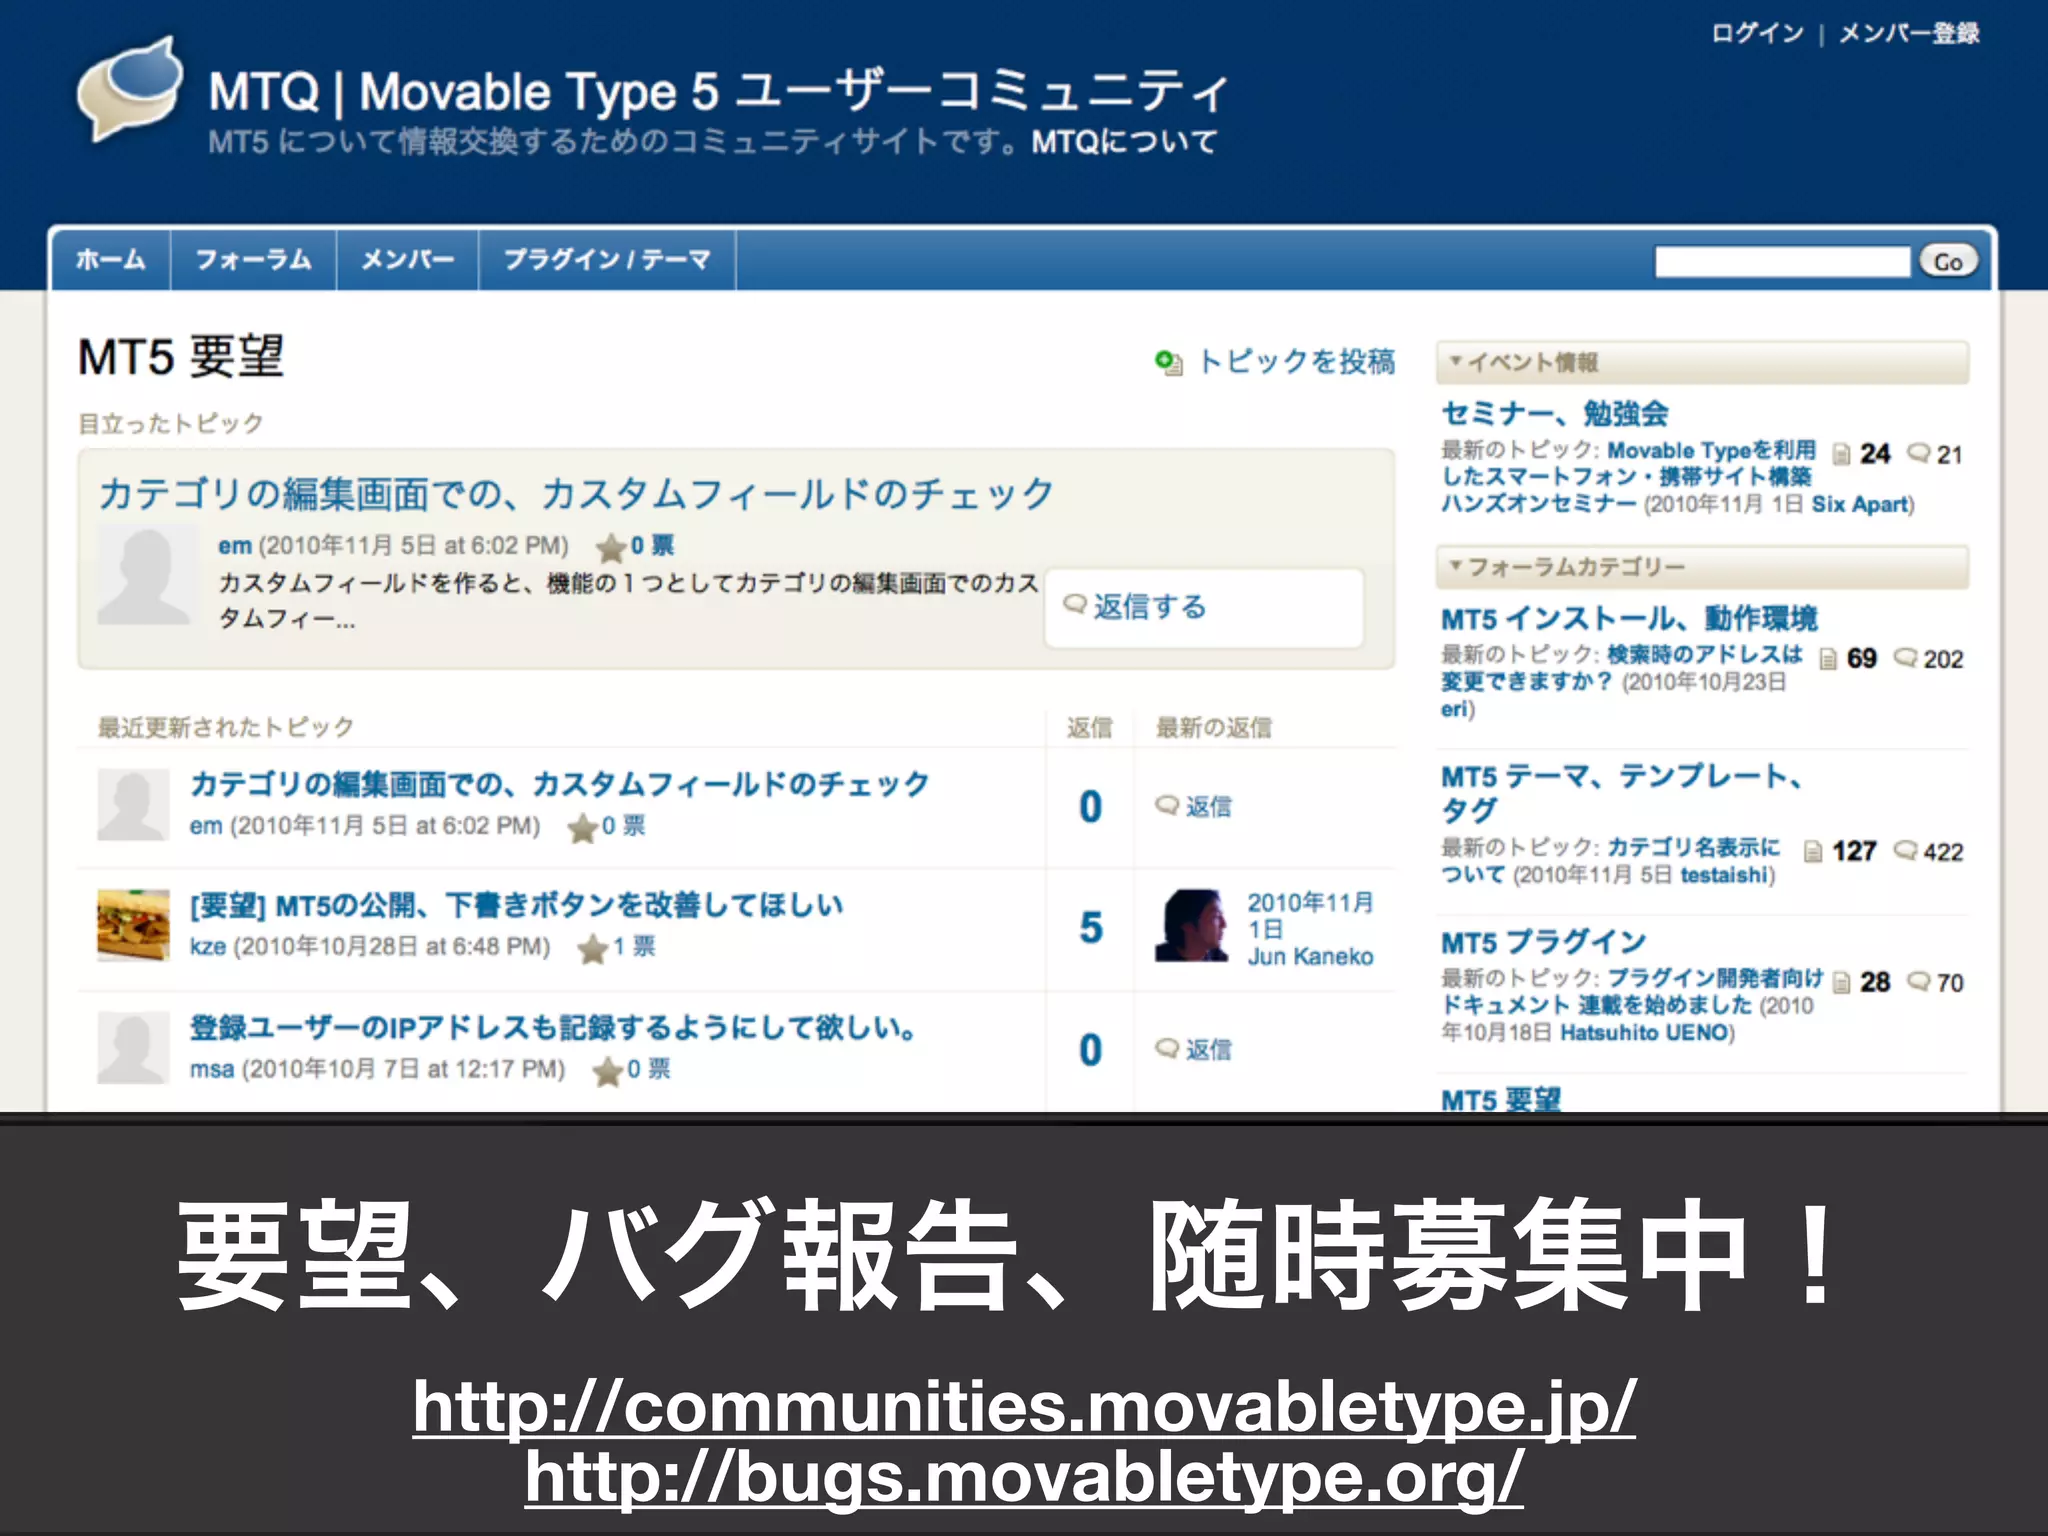Go to the ホーム tab
Screen dimensions: 2048x1536
click(111, 260)
